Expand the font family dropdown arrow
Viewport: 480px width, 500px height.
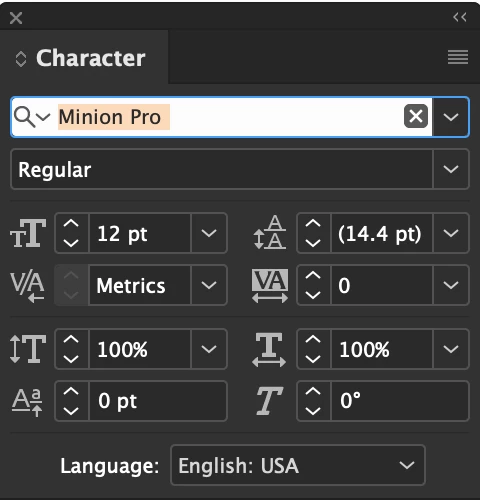pos(451,117)
